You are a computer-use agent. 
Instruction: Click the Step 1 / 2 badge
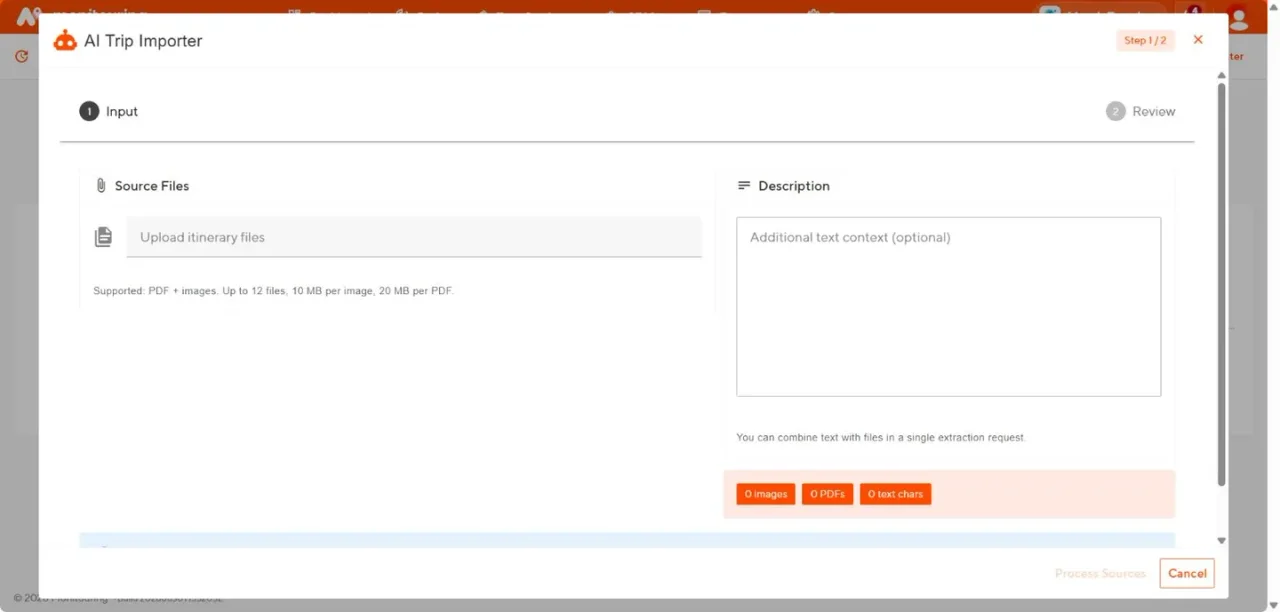point(1145,40)
